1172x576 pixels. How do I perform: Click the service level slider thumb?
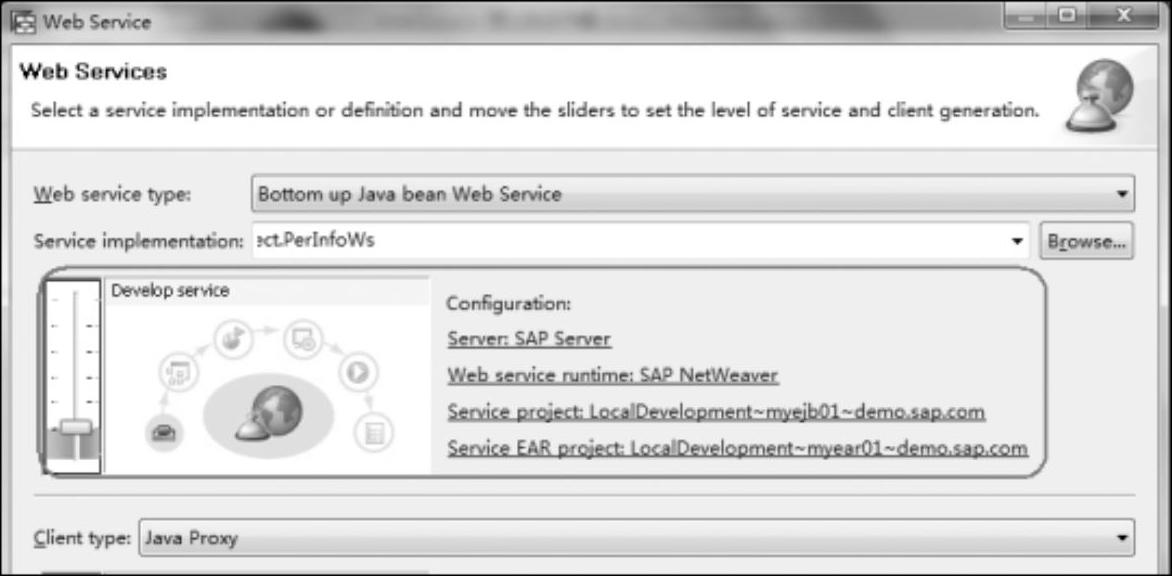click(75, 428)
